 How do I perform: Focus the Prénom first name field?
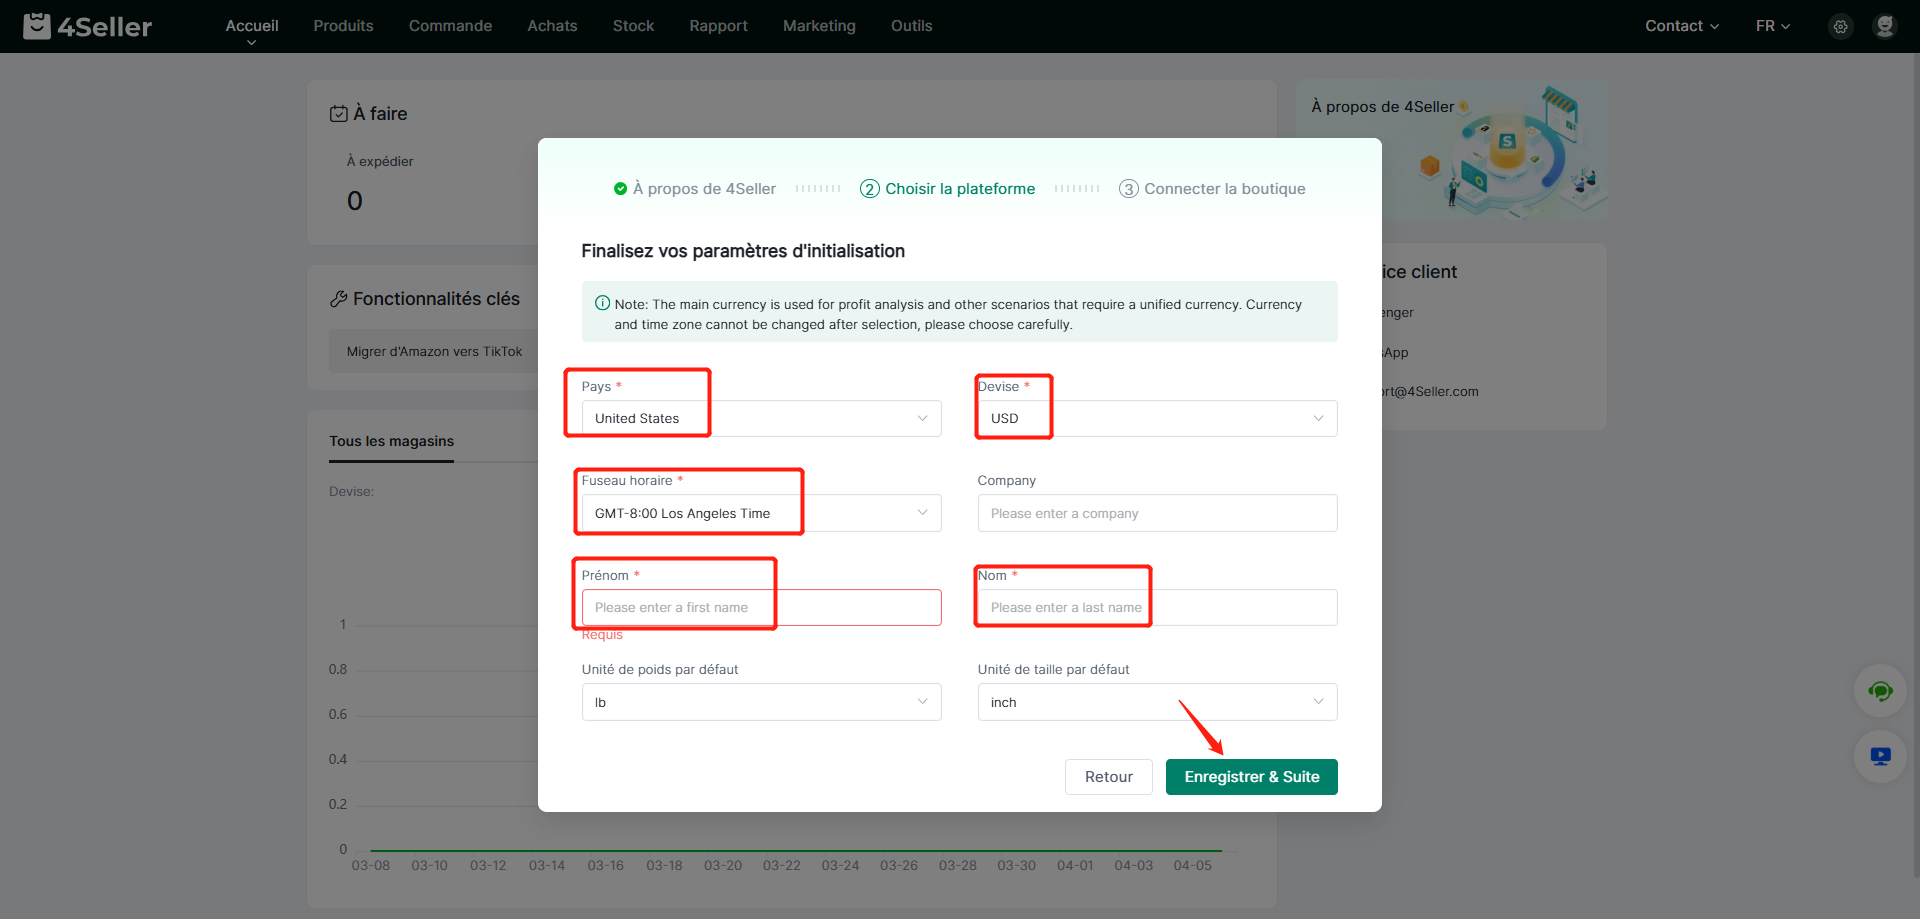tap(761, 608)
